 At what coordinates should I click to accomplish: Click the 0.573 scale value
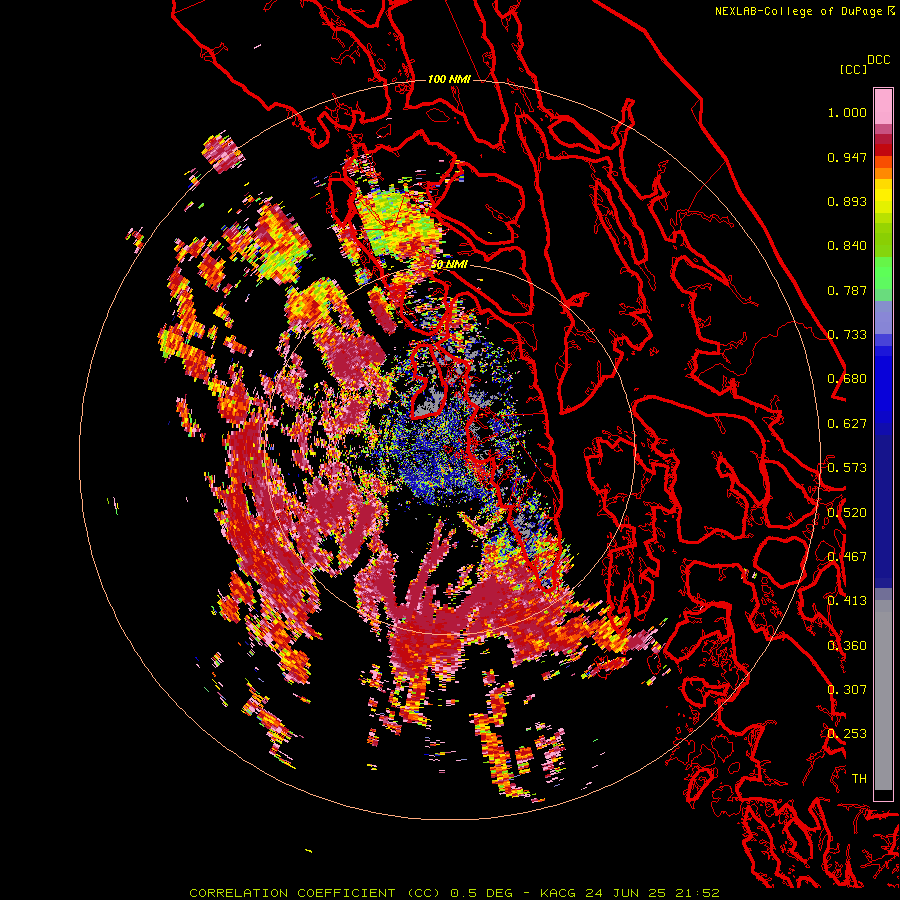pyautogui.click(x=847, y=468)
